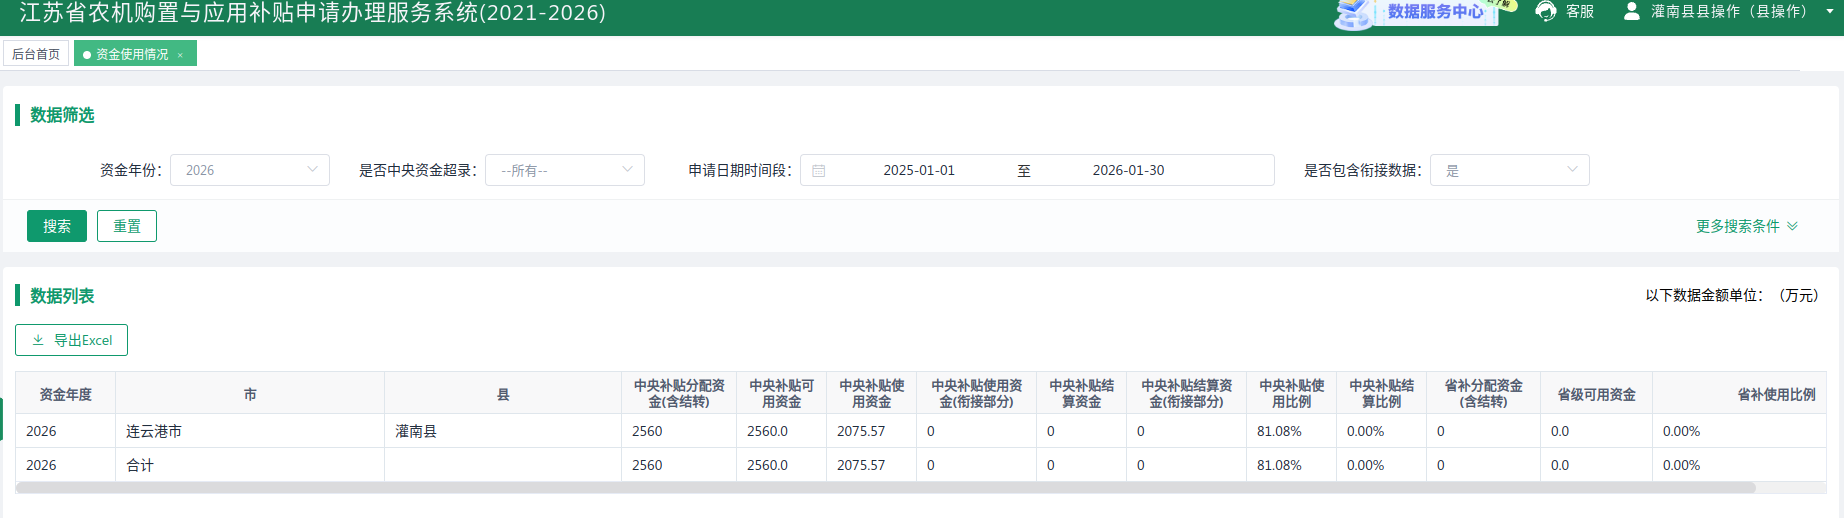The image size is (1844, 518).
Task: Select the 资金使用情况 tab
Action: 131,54
